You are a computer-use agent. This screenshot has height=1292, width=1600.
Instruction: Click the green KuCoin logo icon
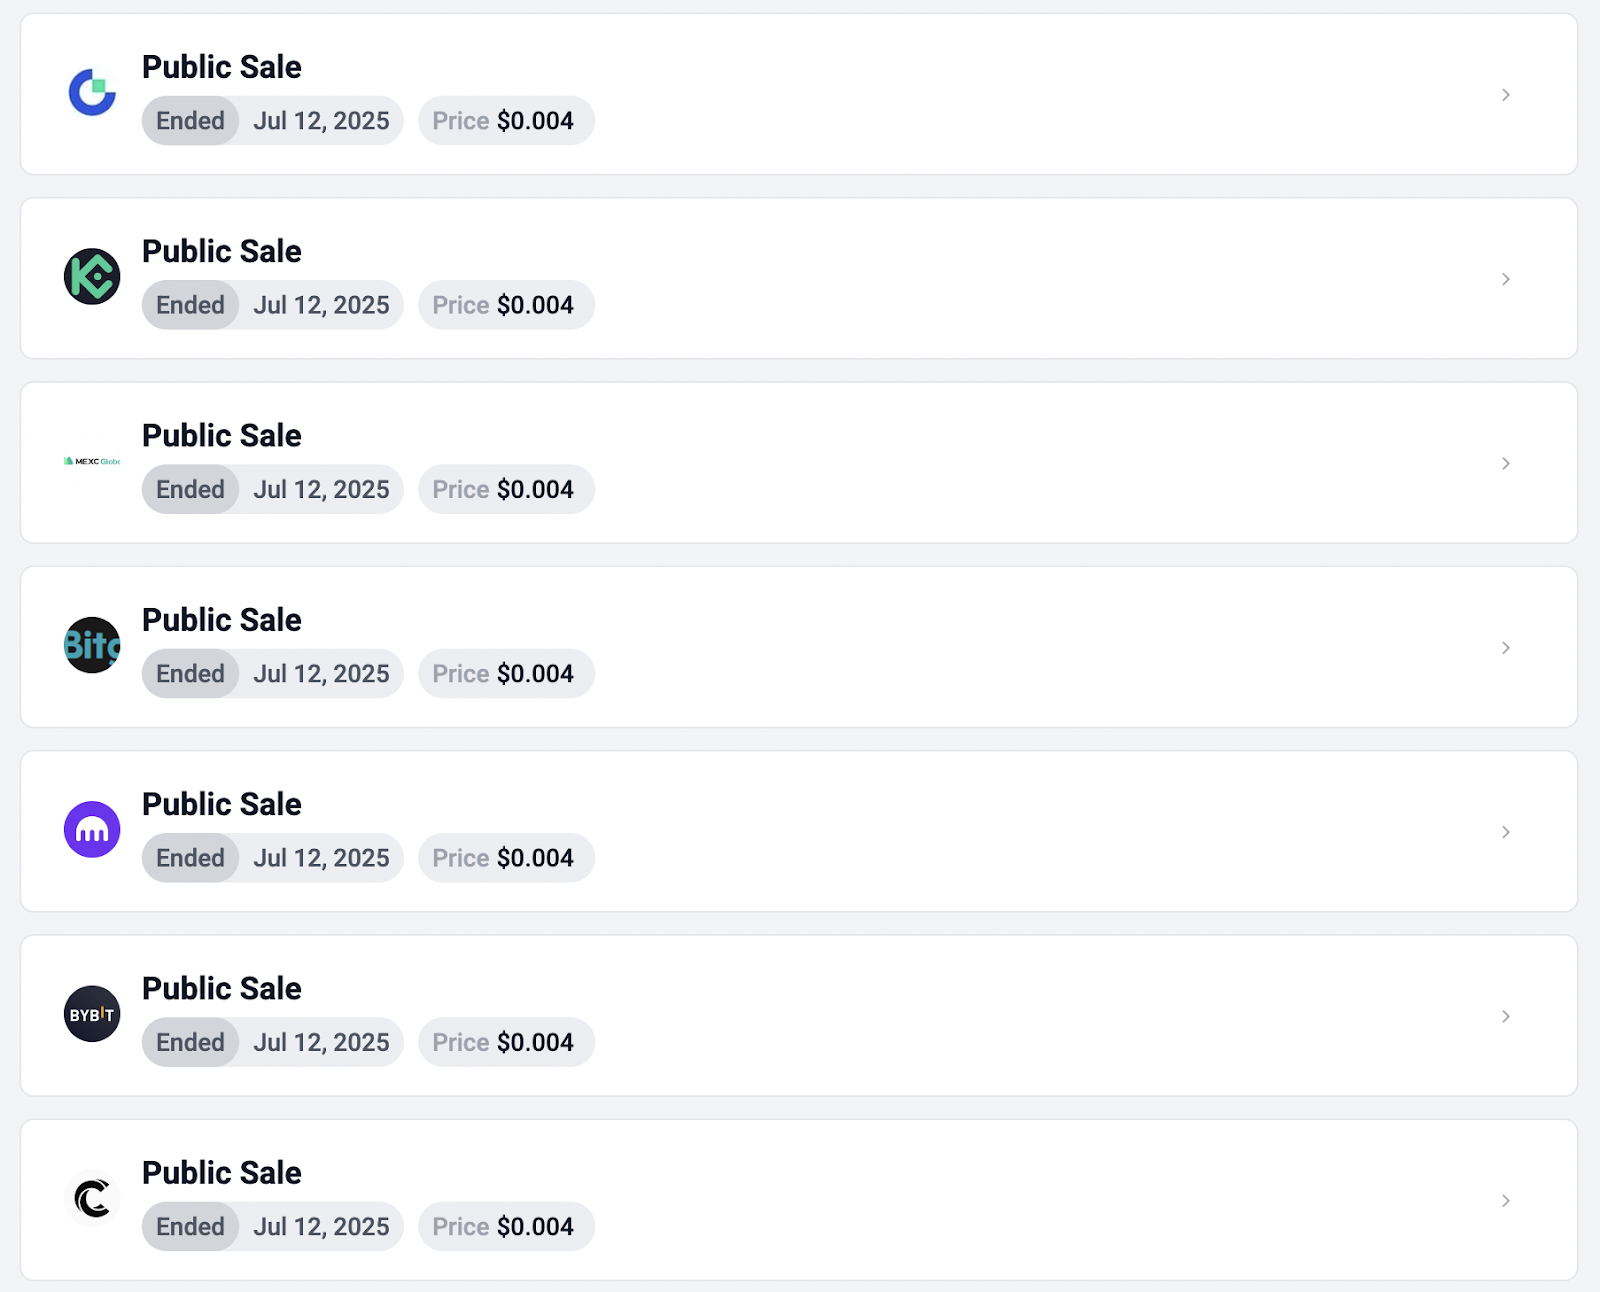click(x=92, y=277)
